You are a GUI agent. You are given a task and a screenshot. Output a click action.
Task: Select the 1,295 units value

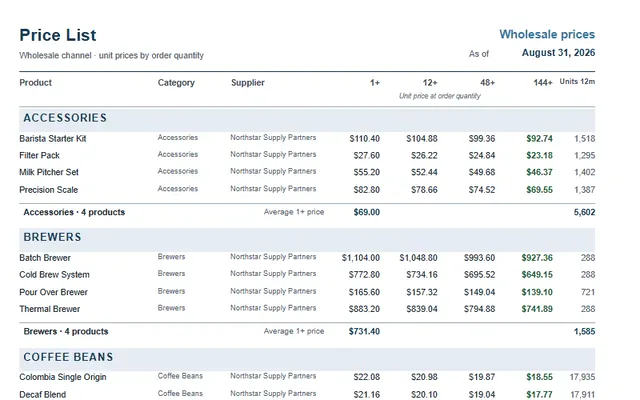(x=584, y=156)
